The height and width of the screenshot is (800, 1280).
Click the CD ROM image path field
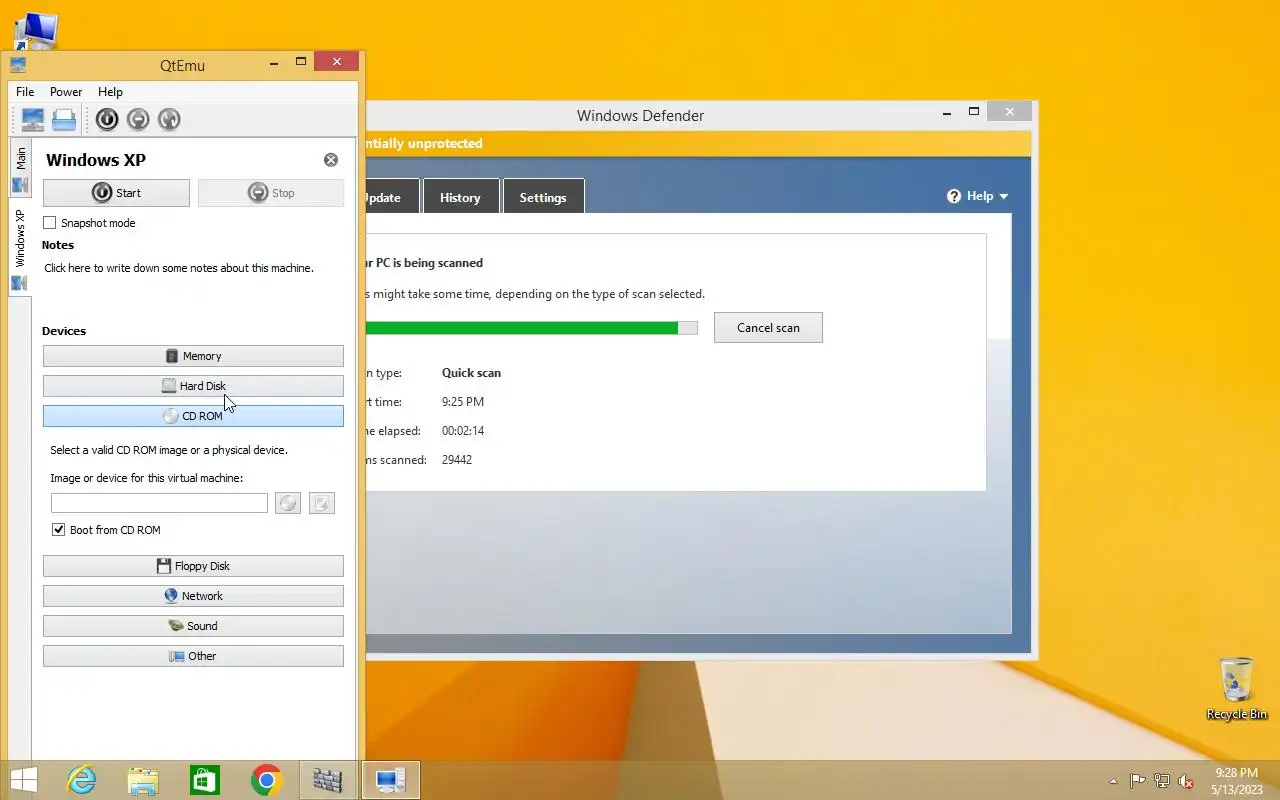160,503
